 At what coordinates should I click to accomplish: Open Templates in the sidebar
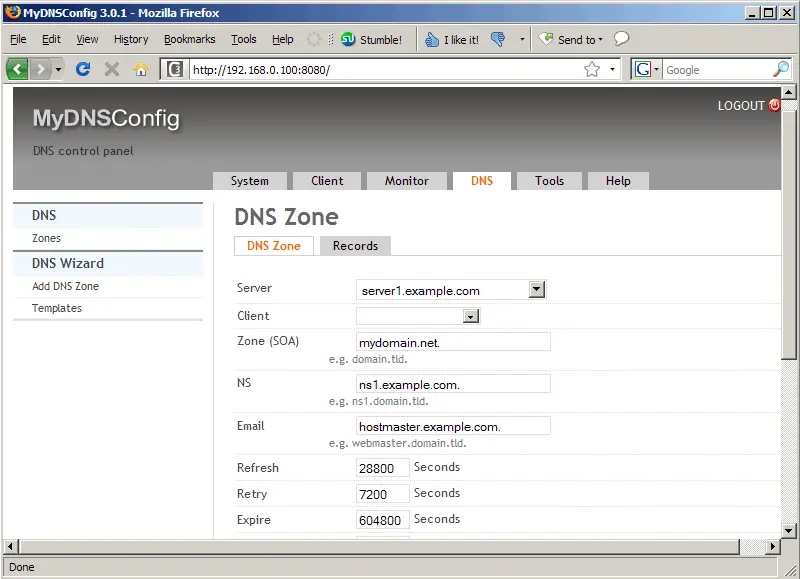(57, 308)
